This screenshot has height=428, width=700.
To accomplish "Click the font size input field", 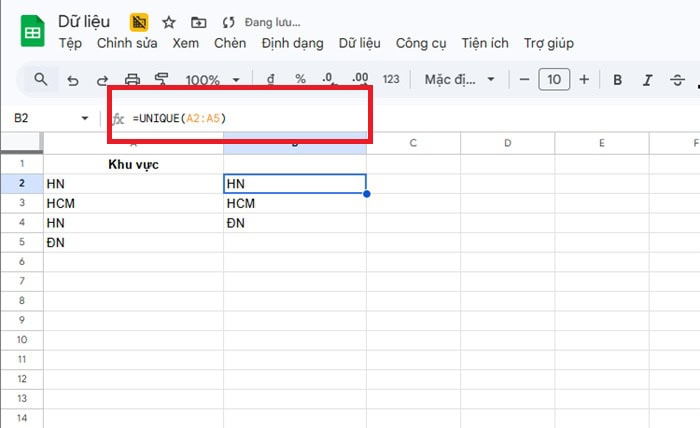I will [x=553, y=79].
